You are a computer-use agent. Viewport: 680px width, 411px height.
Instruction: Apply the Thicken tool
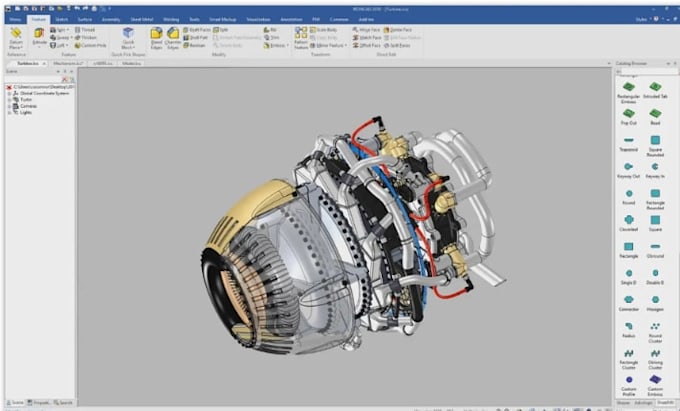click(85, 38)
